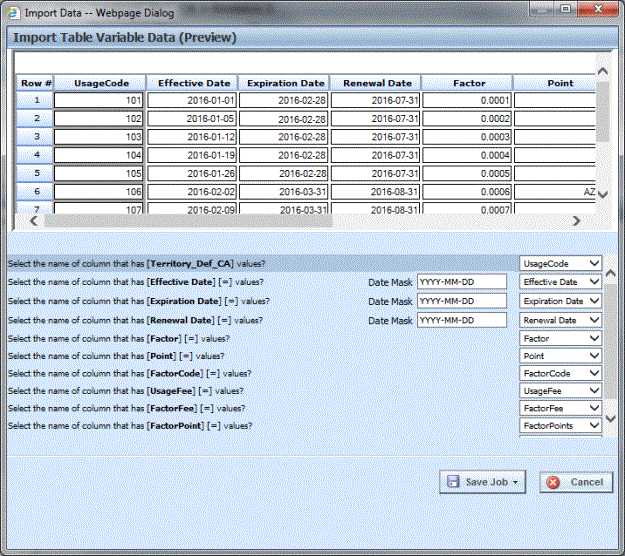Screen dimensions: 625x556
Task: Click Expiration Date's Date Mask field
Action: click(x=462, y=301)
